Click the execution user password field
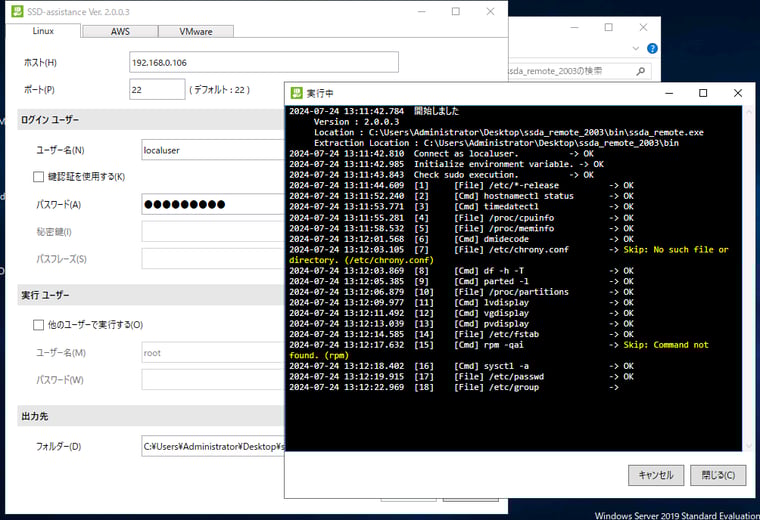This screenshot has height=520, width=760. pos(213,380)
